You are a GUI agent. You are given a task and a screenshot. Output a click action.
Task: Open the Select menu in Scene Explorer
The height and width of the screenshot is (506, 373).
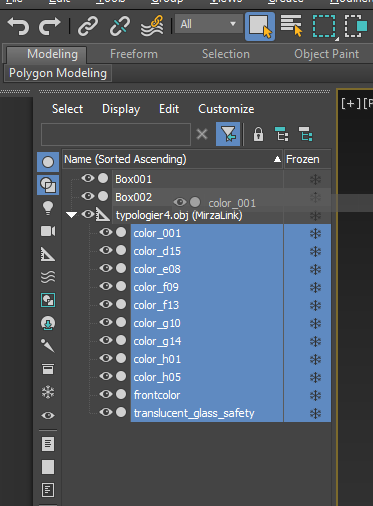(x=67, y=109)
